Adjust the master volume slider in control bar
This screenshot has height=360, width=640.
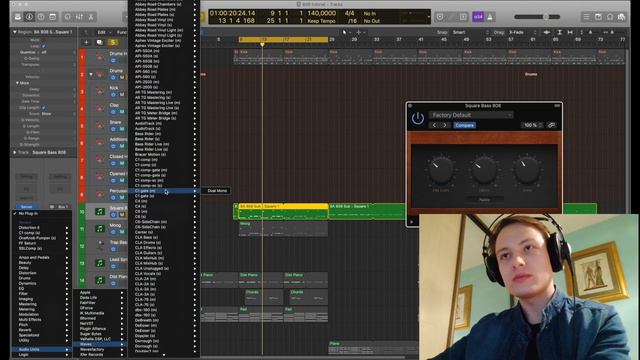pyautogui.click(x=537, y=17)
